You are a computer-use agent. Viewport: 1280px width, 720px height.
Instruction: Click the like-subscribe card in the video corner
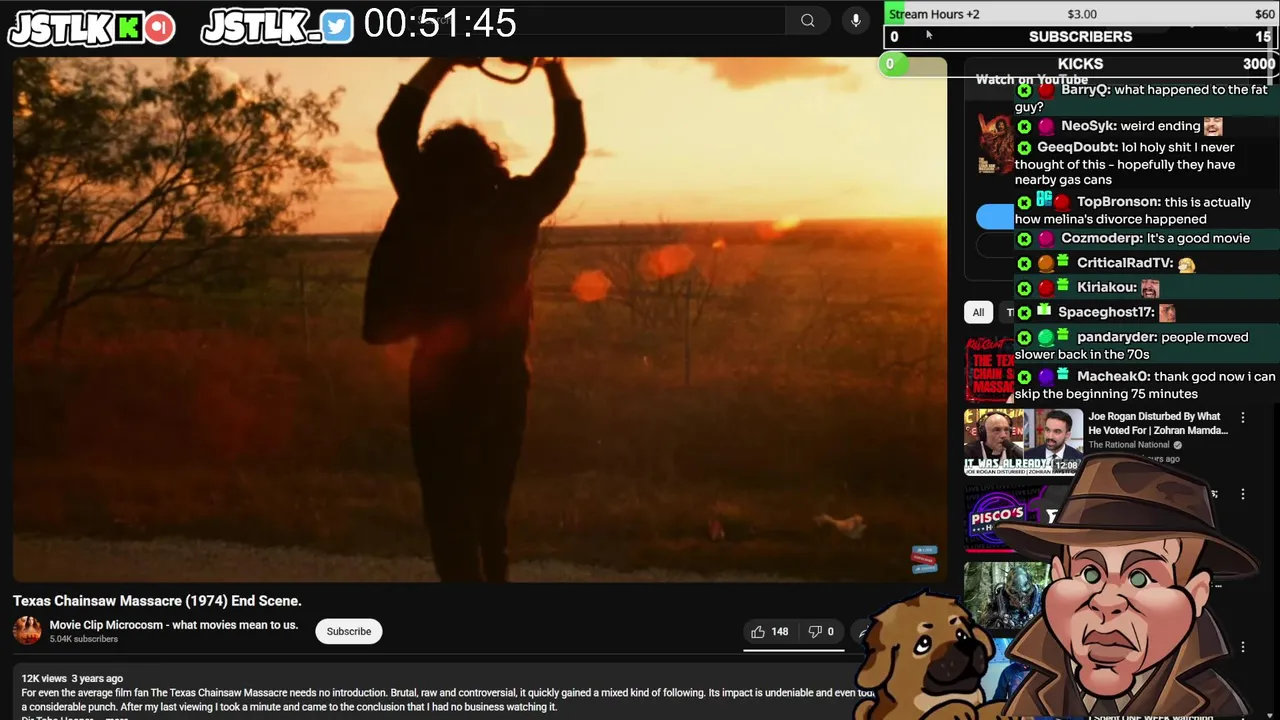coord(925,560)
